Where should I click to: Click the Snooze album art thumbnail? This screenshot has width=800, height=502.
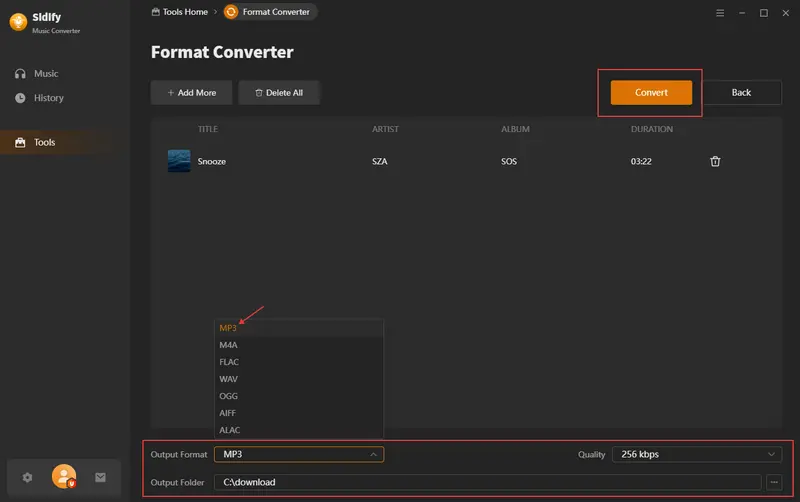coord(179,161)
